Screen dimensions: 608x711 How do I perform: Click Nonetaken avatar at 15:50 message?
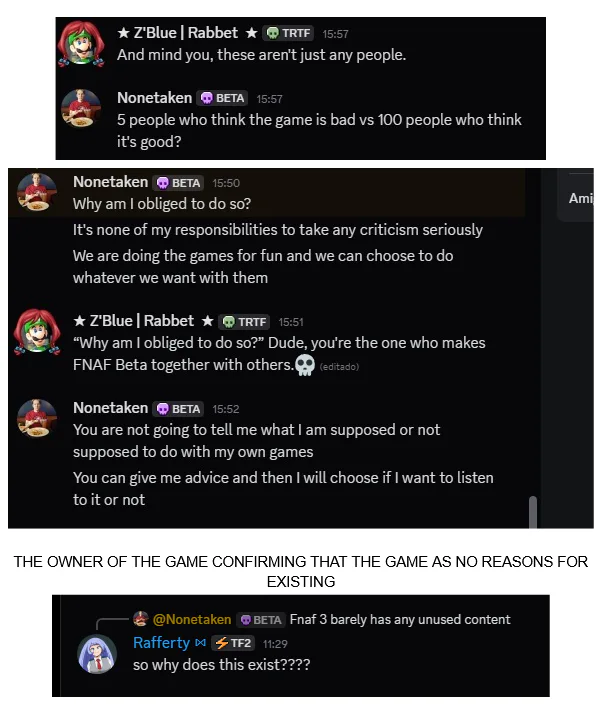(x=37, y=192)
